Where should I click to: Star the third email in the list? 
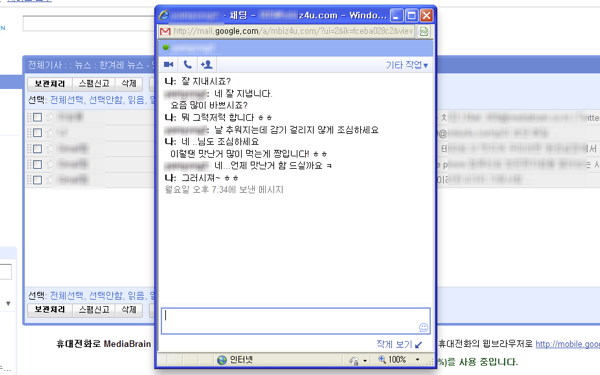[49, 148]
